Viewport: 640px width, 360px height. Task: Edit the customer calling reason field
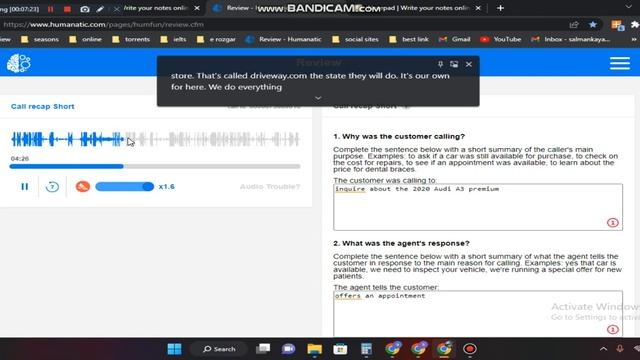coord(478,207)
